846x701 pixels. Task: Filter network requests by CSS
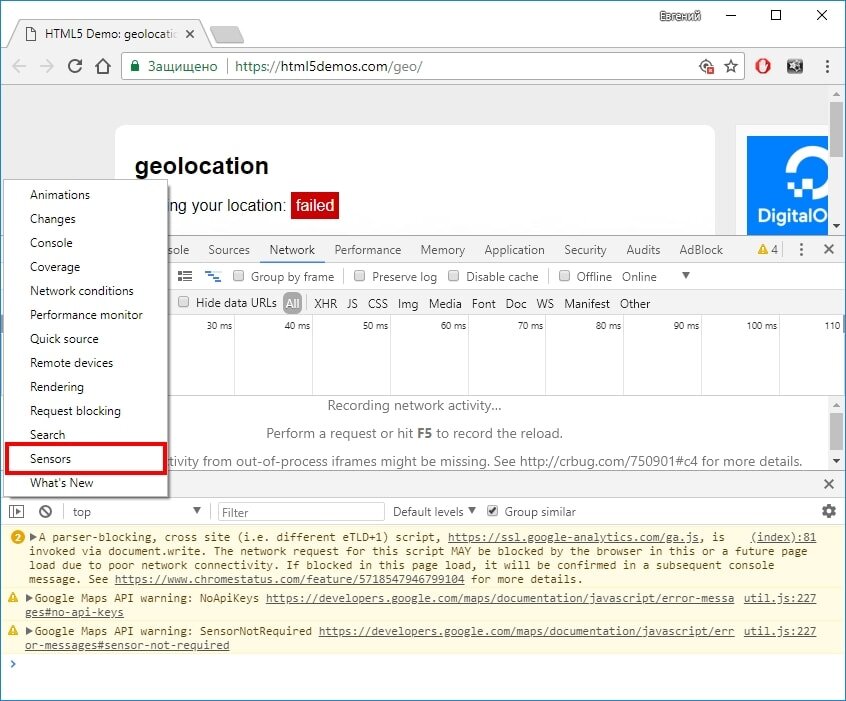[x=378, y=303]
